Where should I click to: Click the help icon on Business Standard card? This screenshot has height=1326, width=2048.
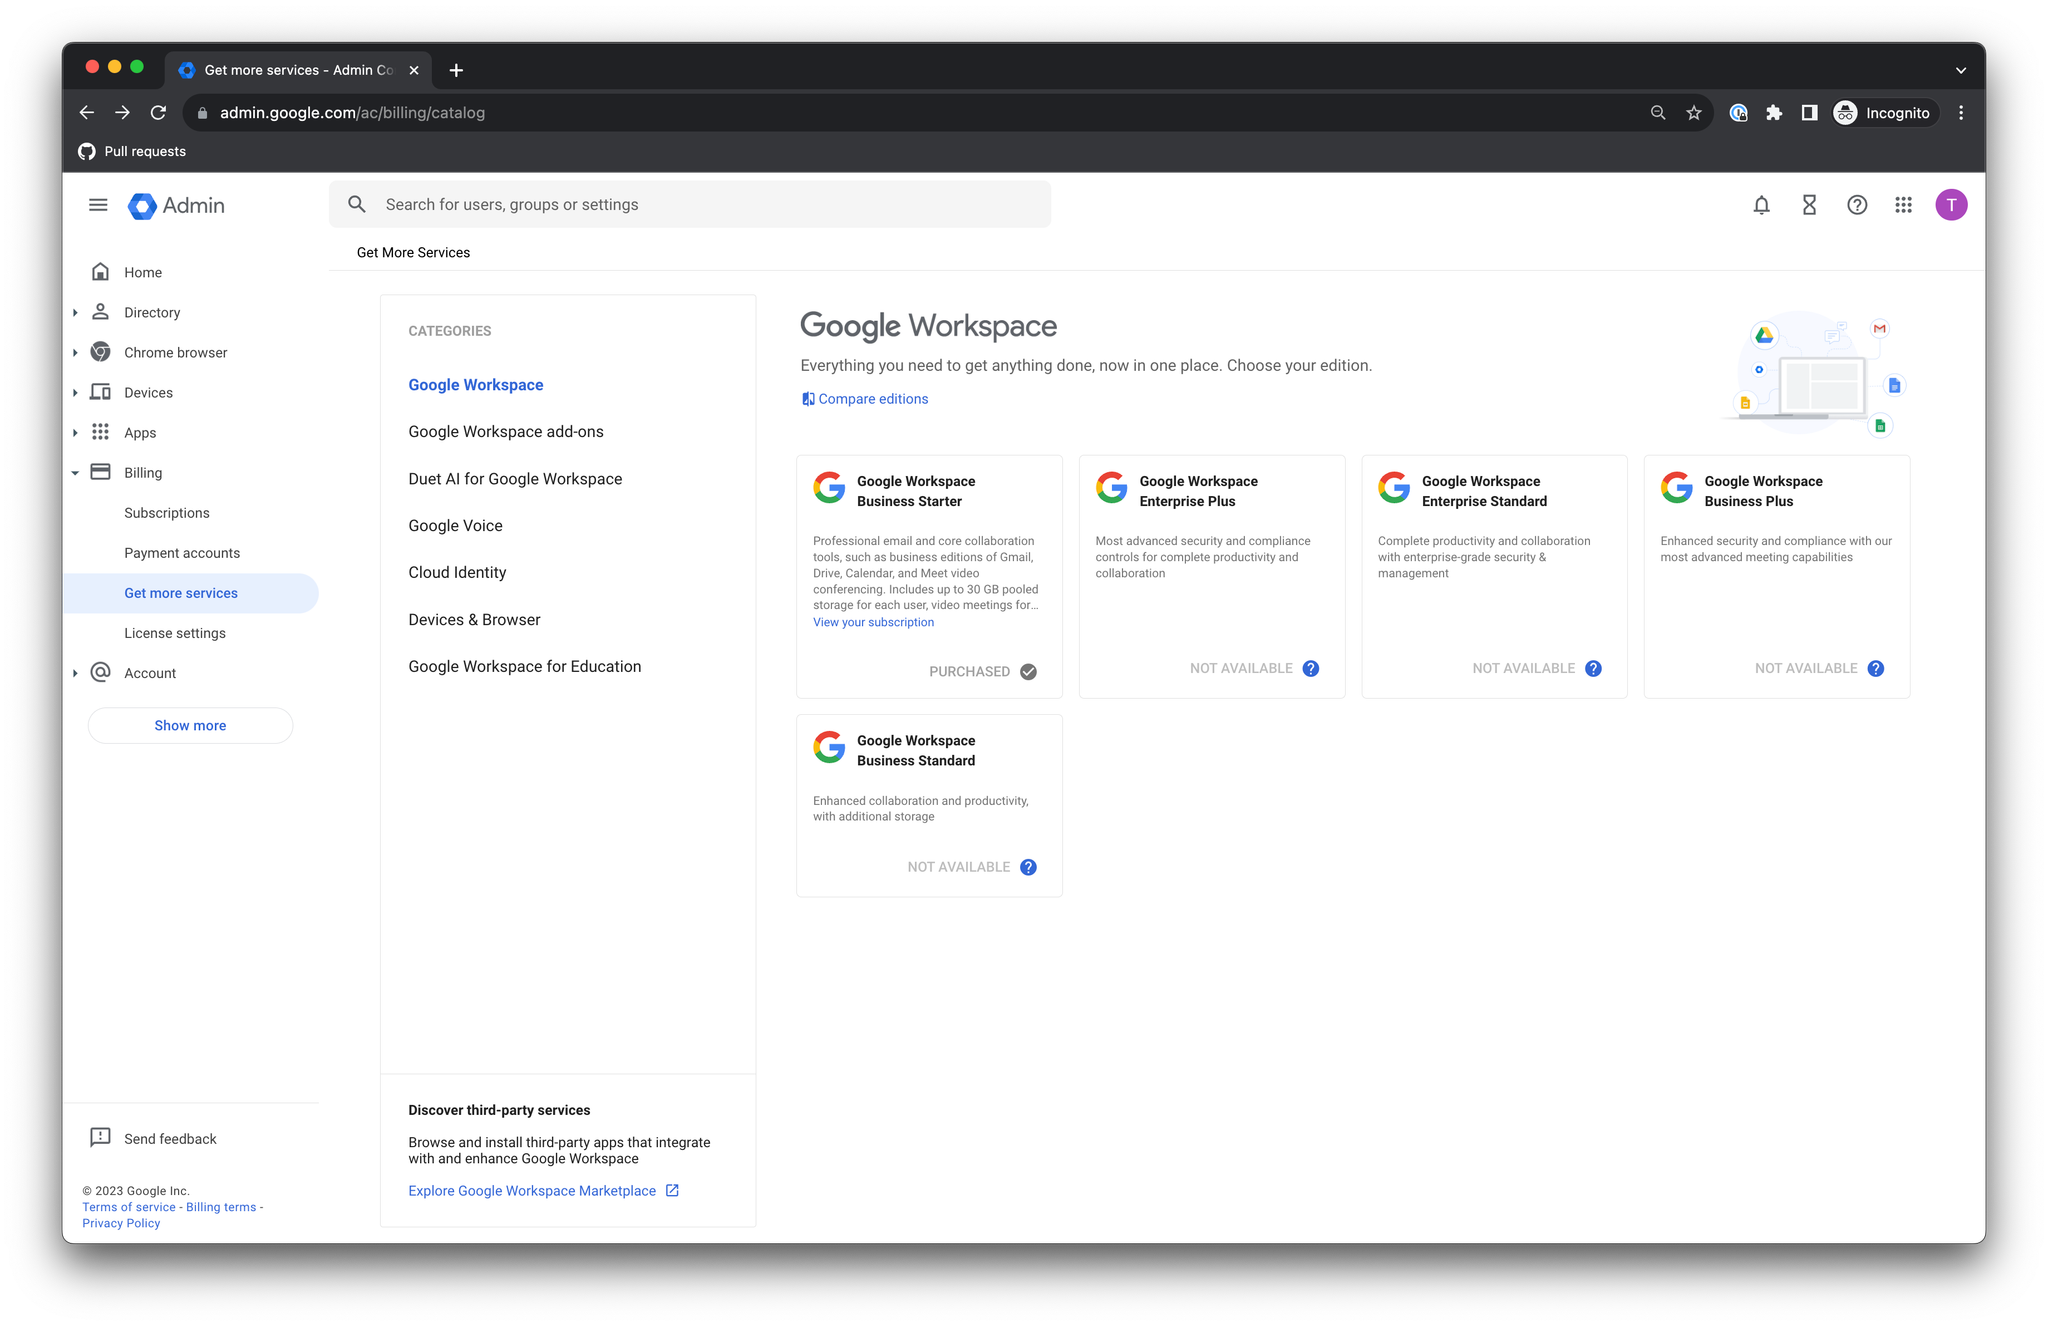point(1028,867)
